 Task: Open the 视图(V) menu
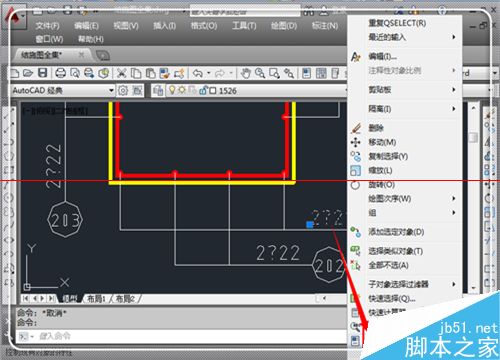[x=126, y=26]
